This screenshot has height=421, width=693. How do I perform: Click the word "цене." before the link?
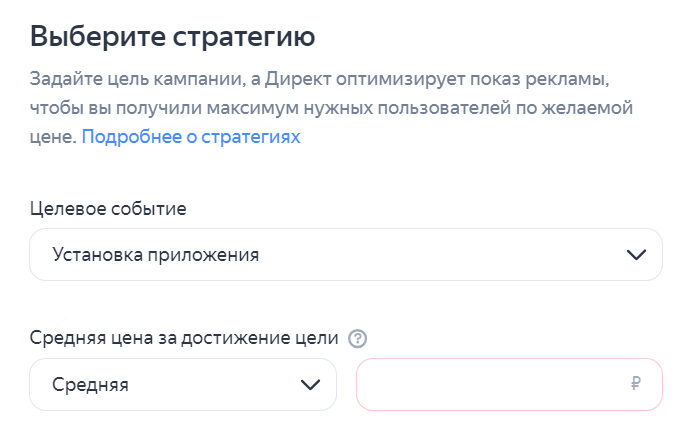[x=52, y=136]
